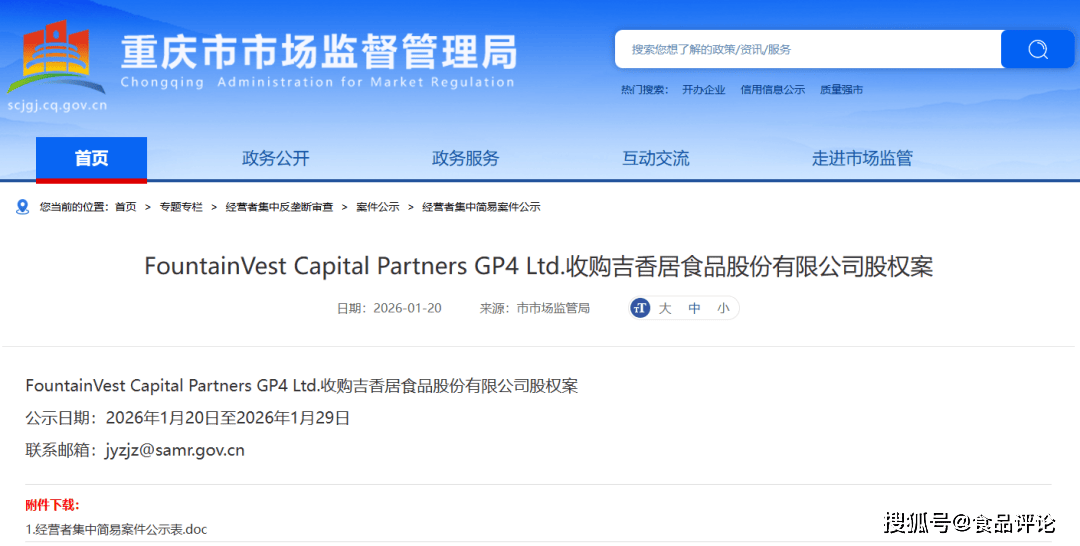The image size is (1080, 546).
Task: Click the date text 2026-01-20
Action: (x=407, y=308)
